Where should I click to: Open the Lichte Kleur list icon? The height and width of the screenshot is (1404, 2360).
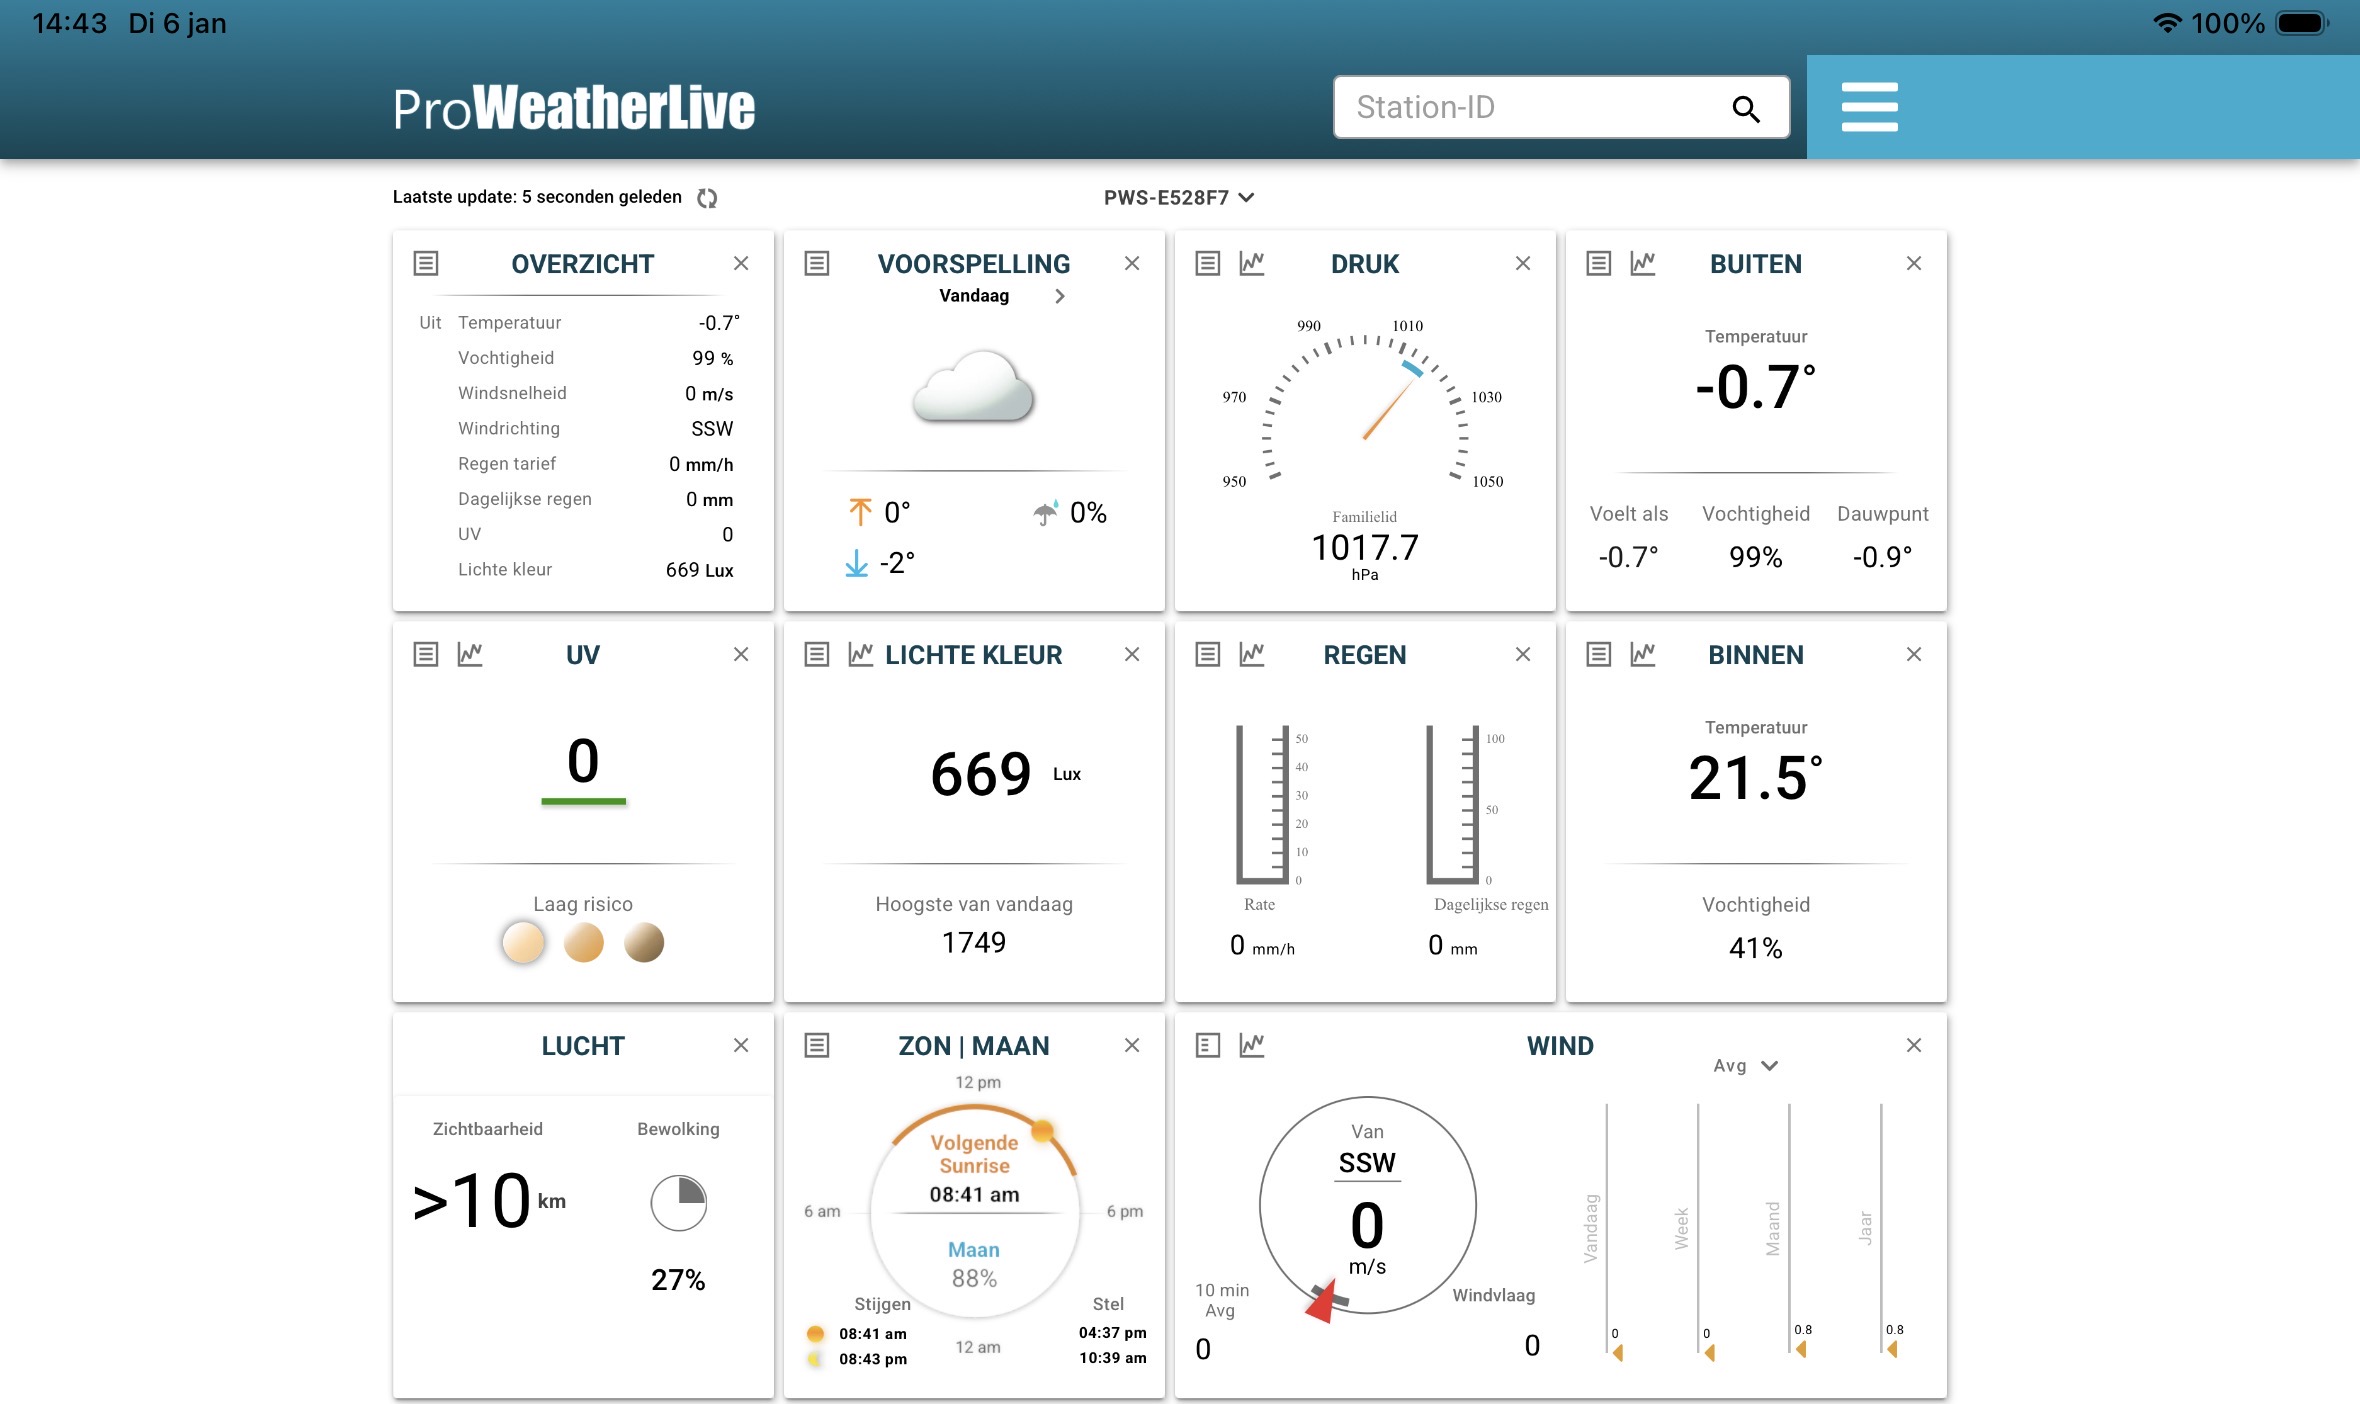point(817,654)
